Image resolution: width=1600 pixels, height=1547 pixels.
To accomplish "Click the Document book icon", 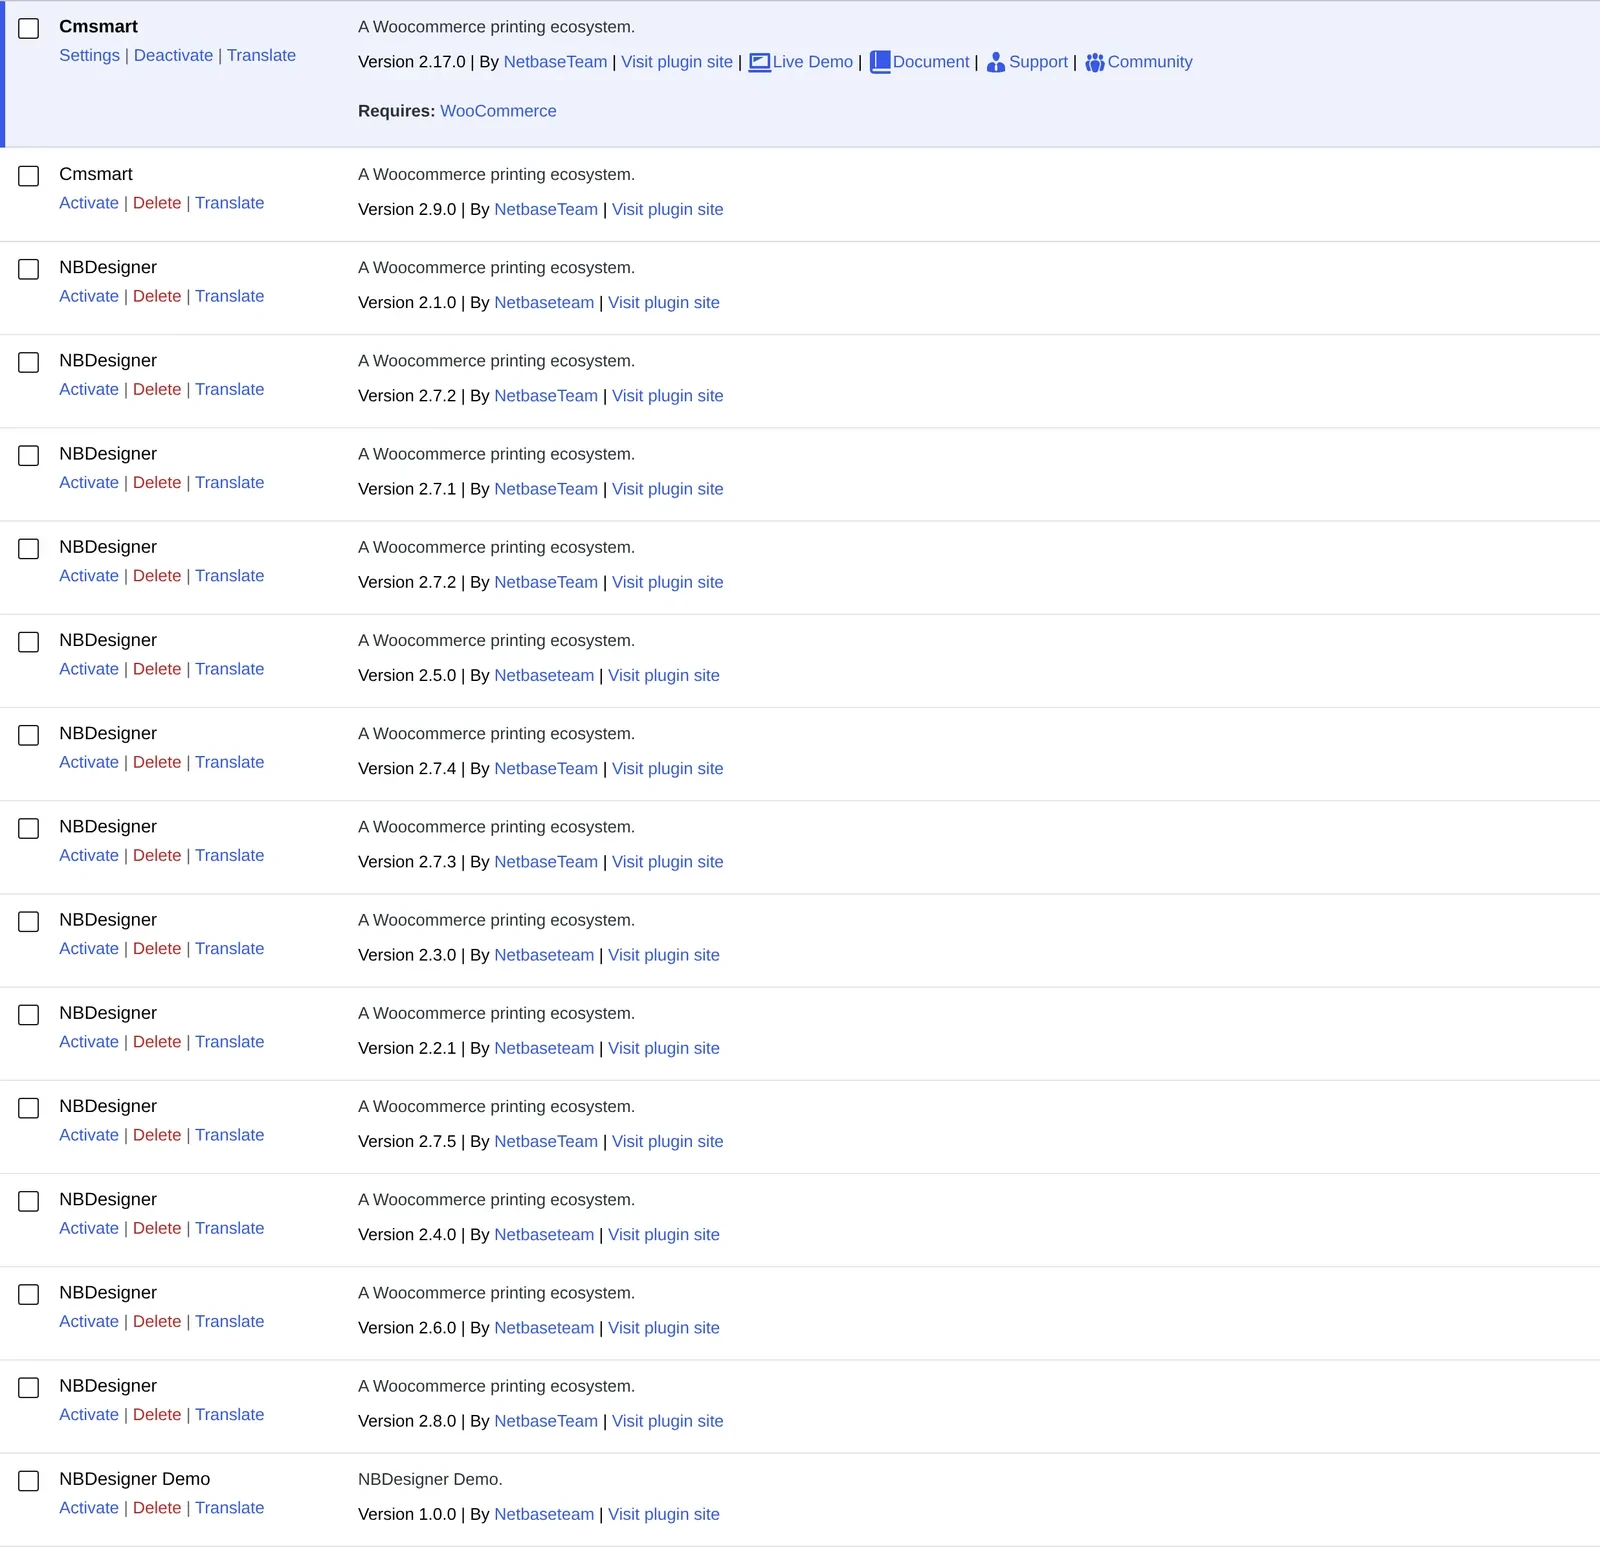I will tap(880, 62).
